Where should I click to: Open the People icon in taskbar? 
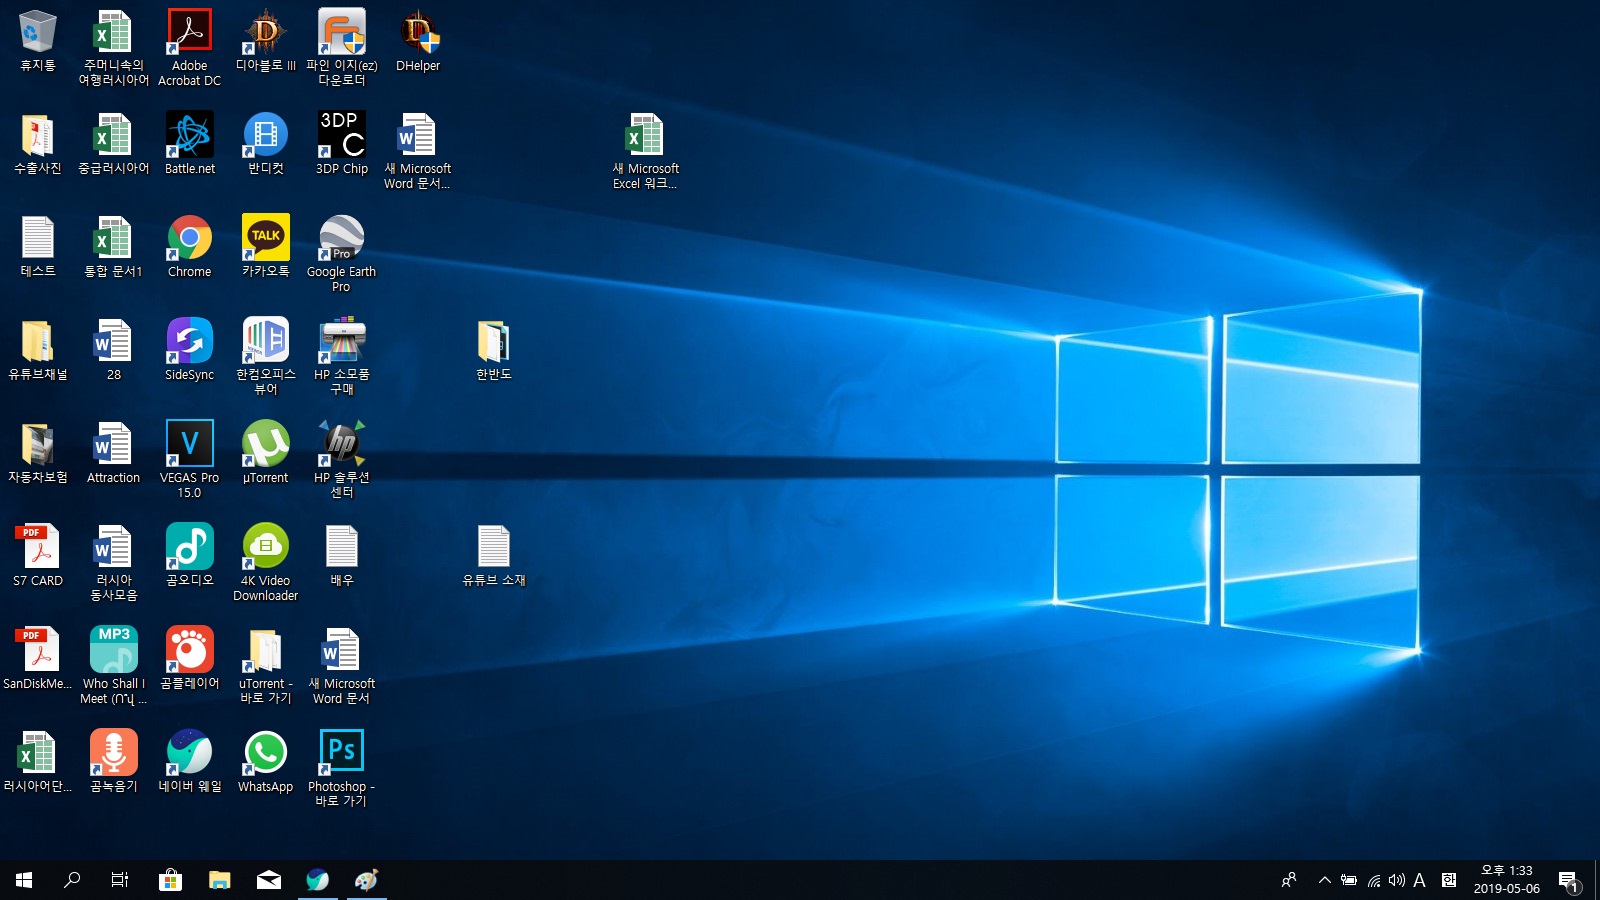click(x=1289, y=880)
